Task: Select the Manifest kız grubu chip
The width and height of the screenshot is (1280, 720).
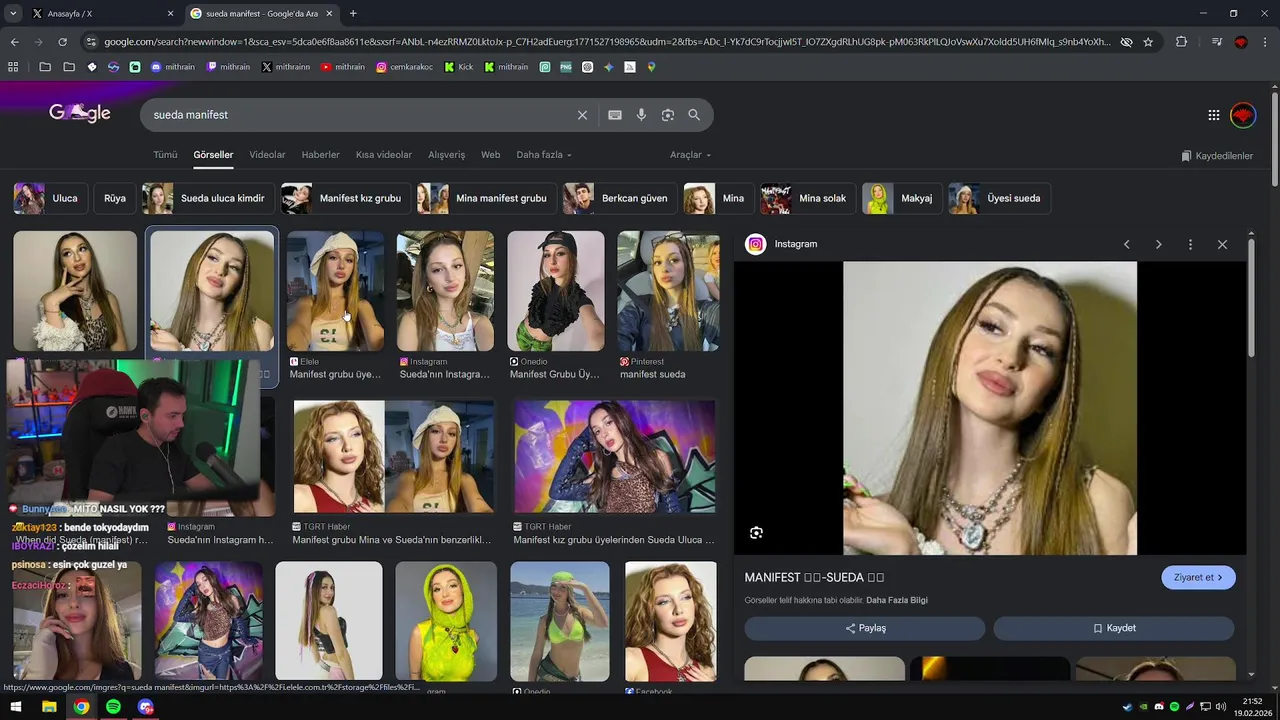Action: point(346,198)
